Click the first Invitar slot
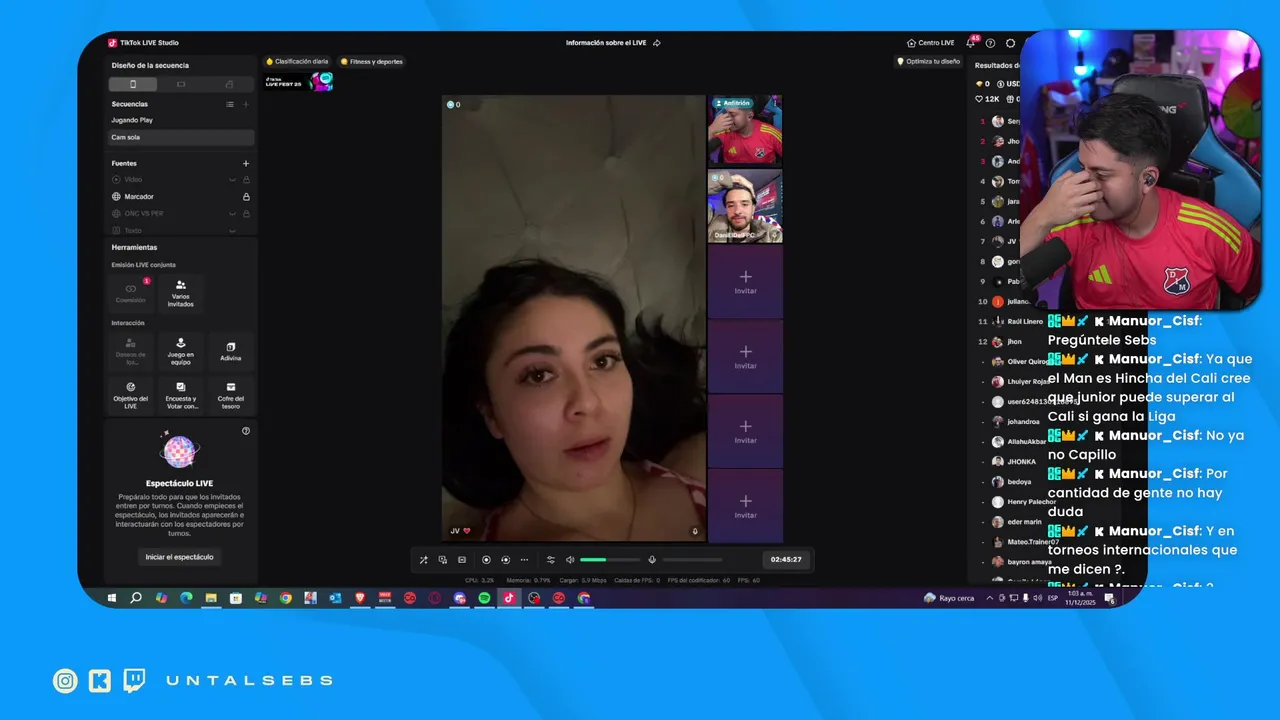This screenshot has width=1280, height=720. (745, 282)
